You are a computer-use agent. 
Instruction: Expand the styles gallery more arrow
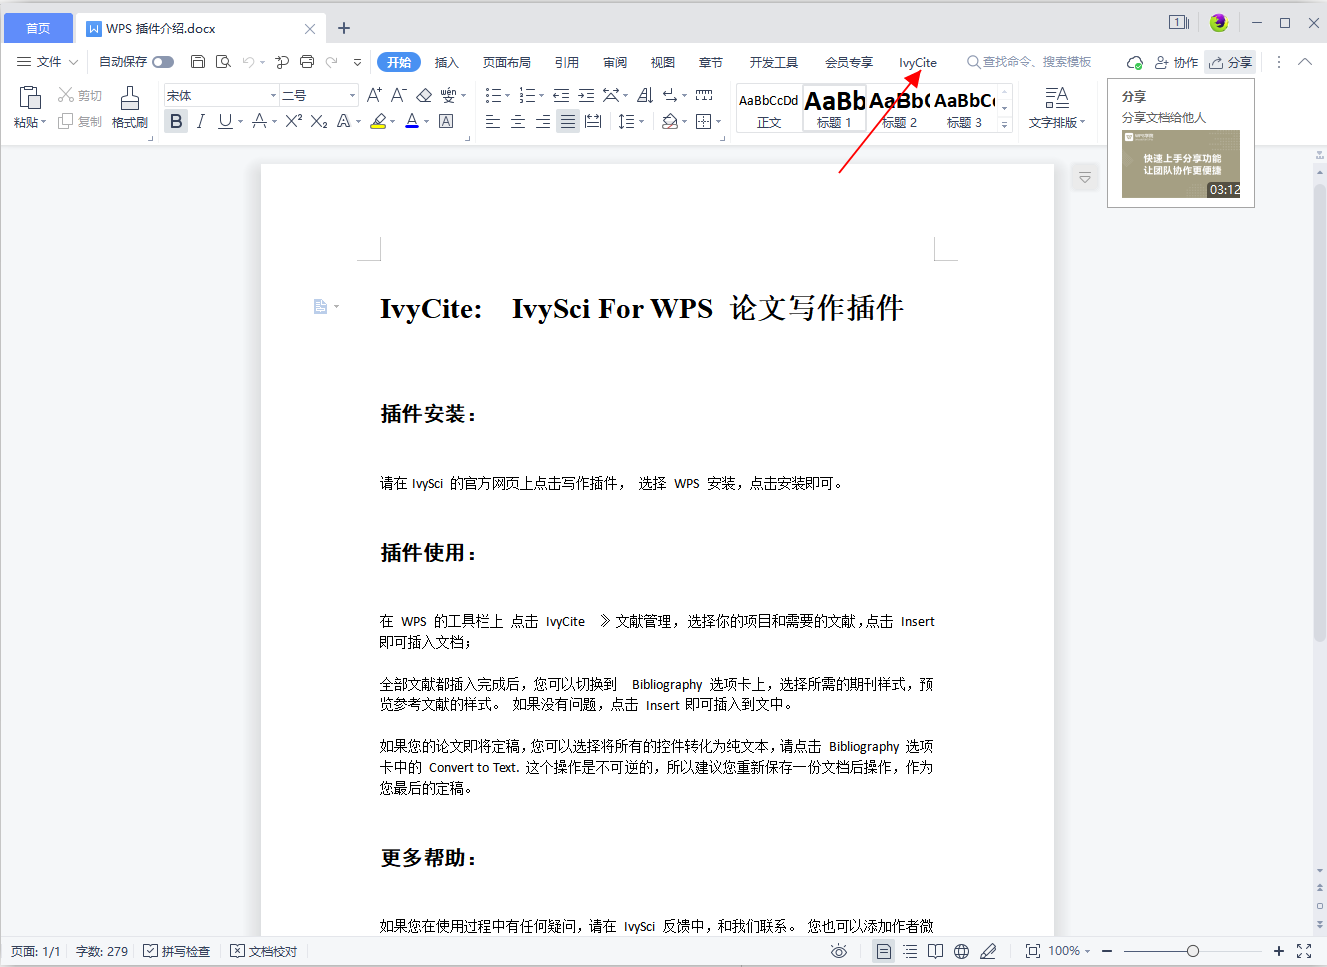(1004, 124)
